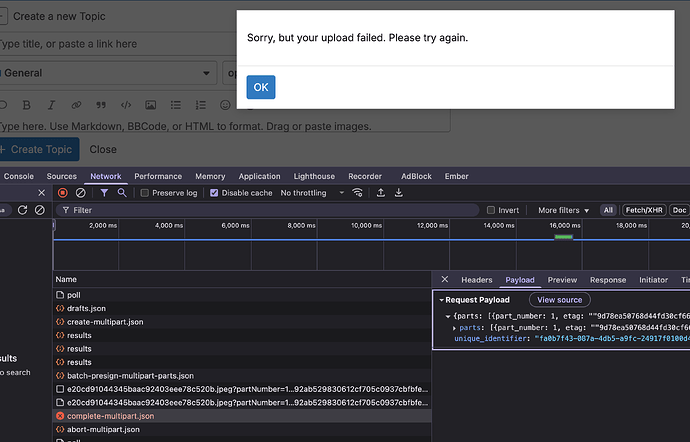Insert a hyperlink via the composer toolbar
The height and width of the screenshot is (442, 690).
pyautogui.click(x=76, y=105)
